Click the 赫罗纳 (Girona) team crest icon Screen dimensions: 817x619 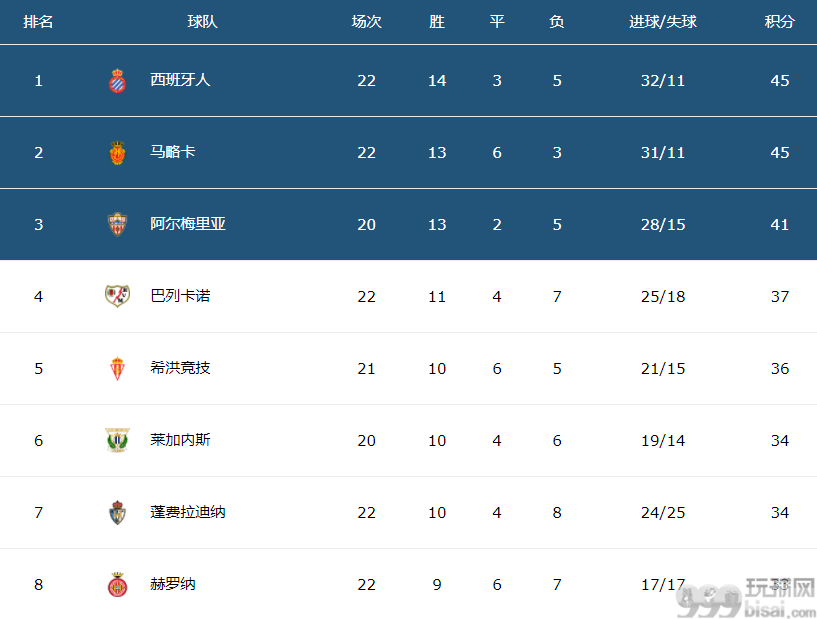tap(117, 584)
